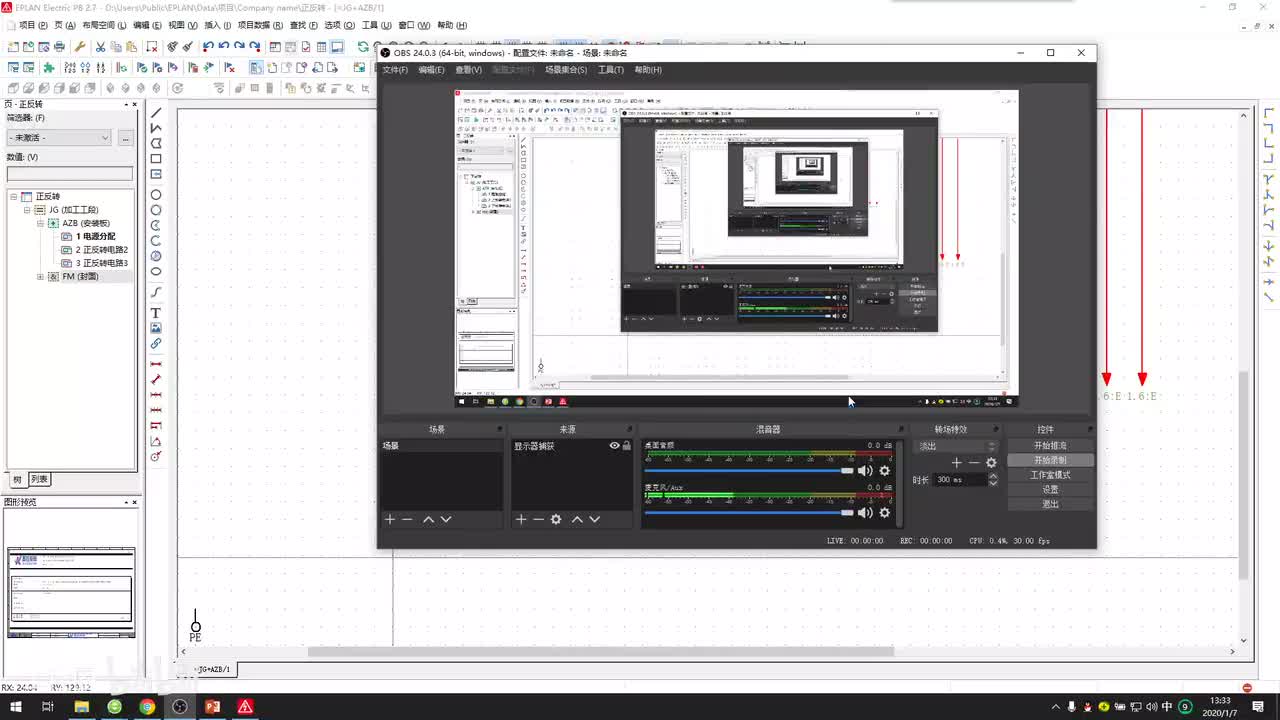Click the Cut scissors icon
This screenshot has height=720, width=1280.
pos(100,47)
